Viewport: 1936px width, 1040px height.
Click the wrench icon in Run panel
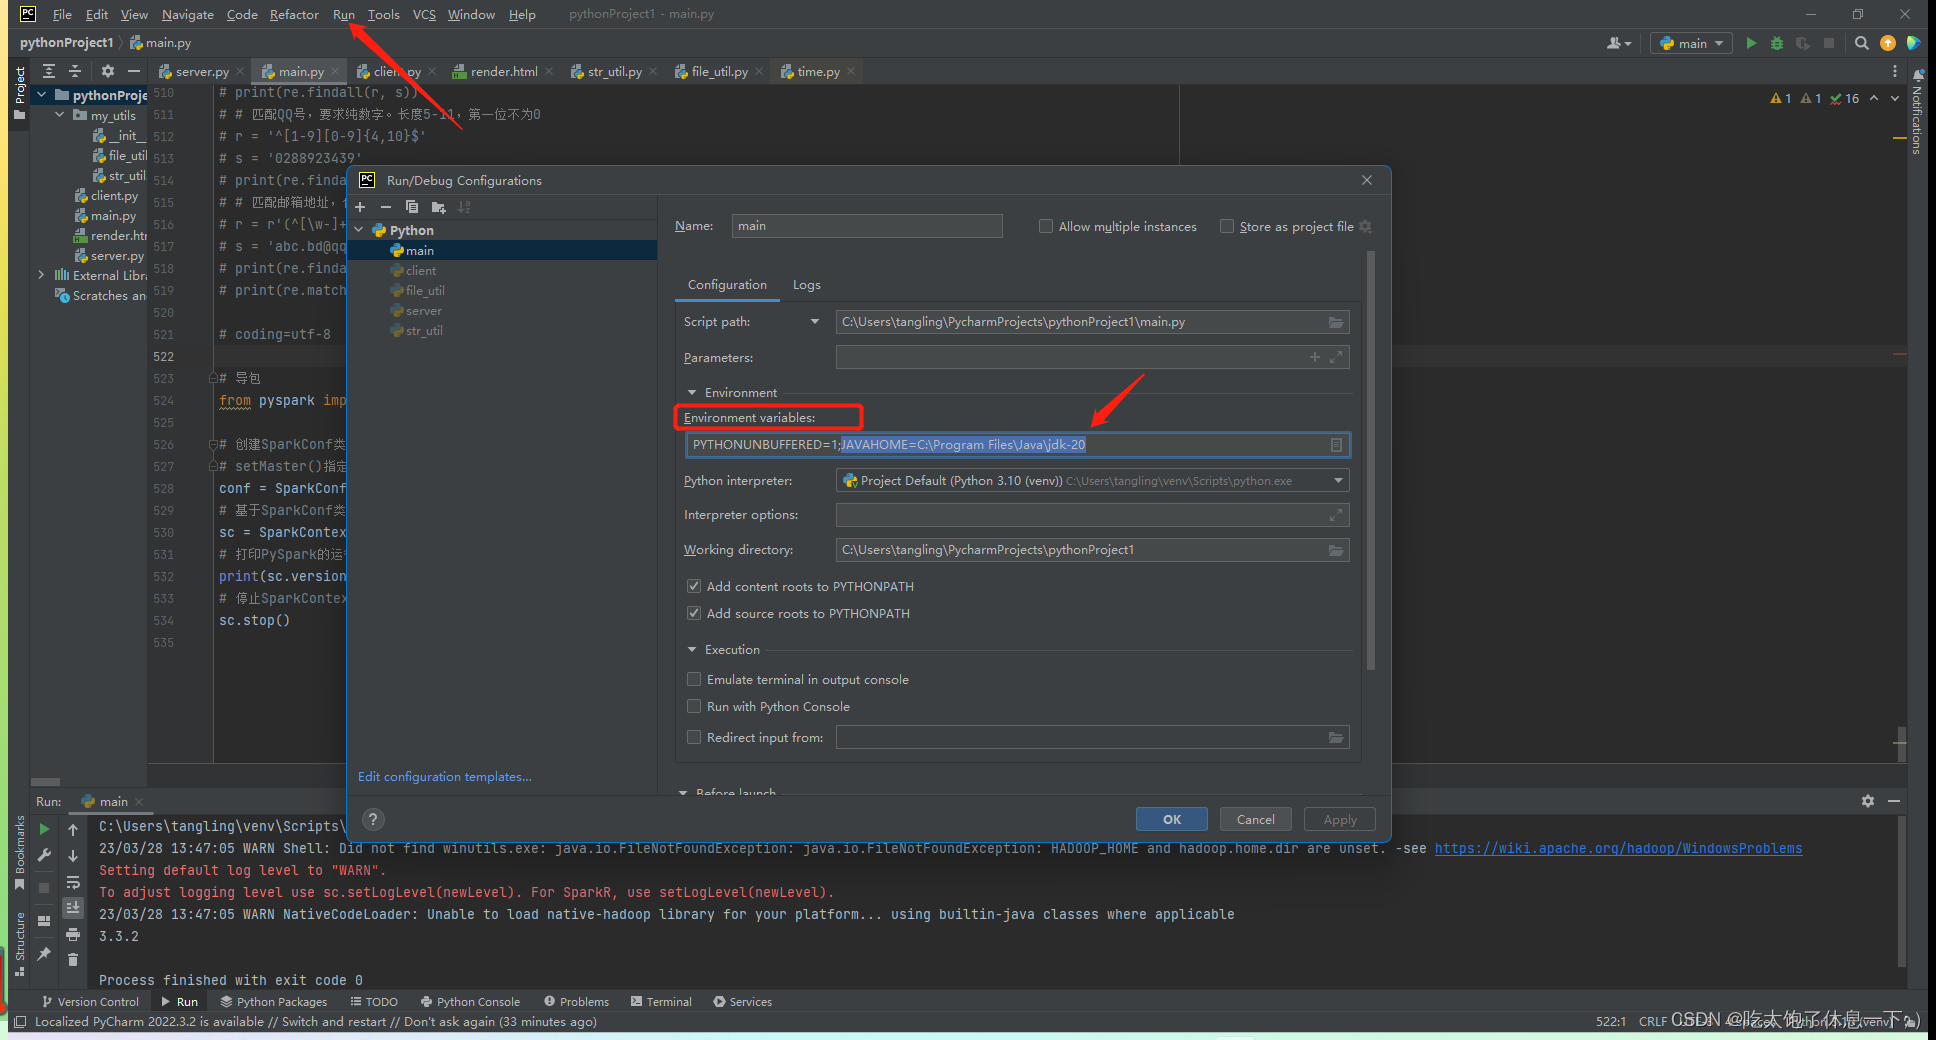coord(44,855)
